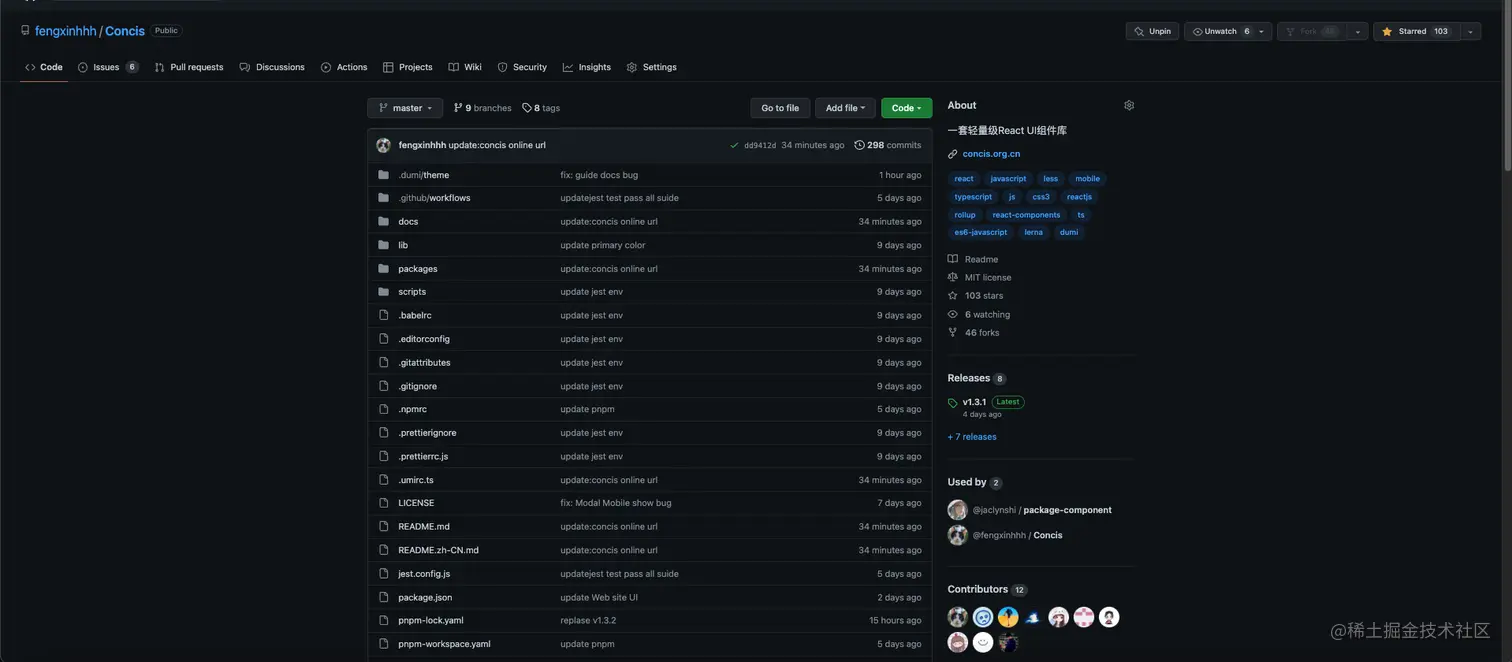Click fengxinhhh avatar in commit header
Image resolution: width=1512 pixels, height=662 pixels.
(384, 145)
